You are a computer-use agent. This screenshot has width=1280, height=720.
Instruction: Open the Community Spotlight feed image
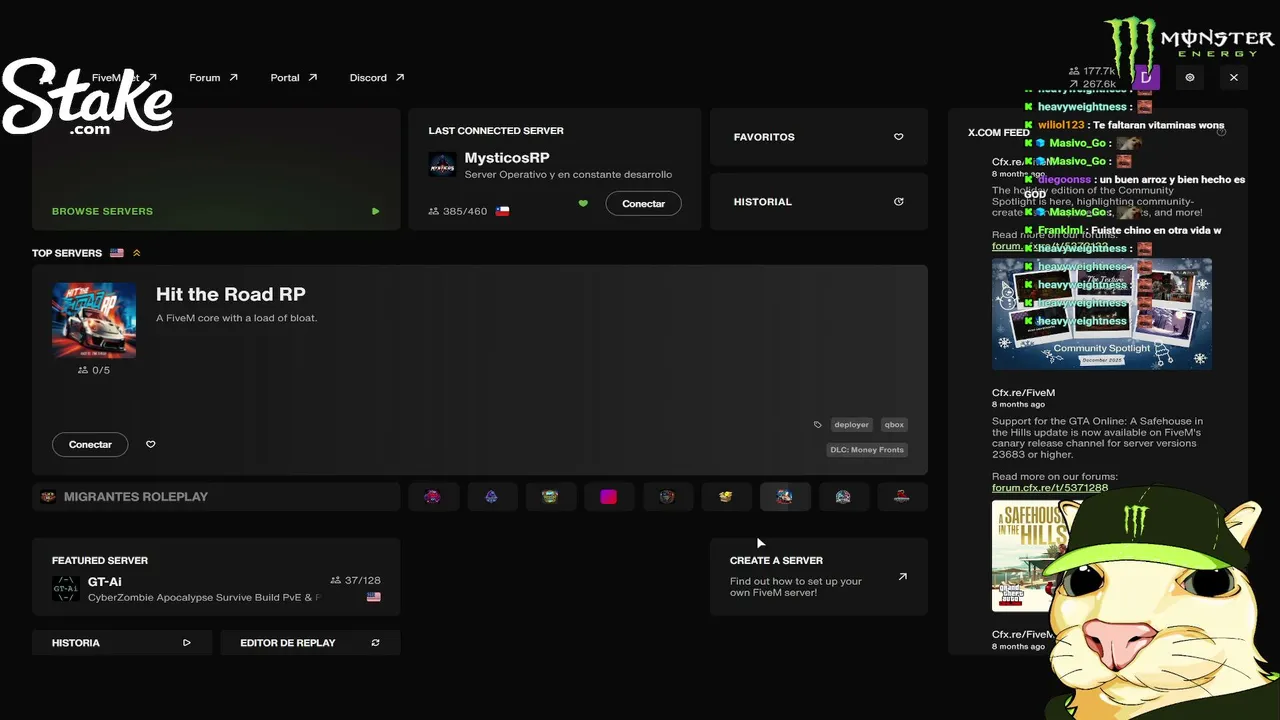[x=1102, y=314]
